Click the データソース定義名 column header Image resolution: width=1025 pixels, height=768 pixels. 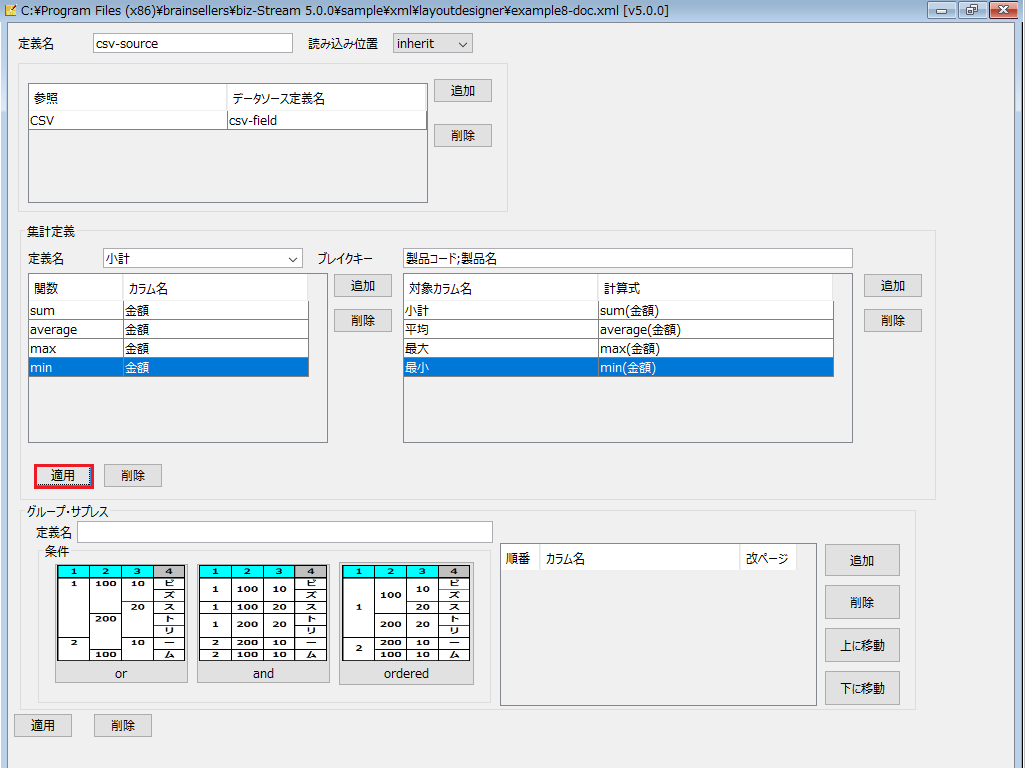[x=327, y=98]
